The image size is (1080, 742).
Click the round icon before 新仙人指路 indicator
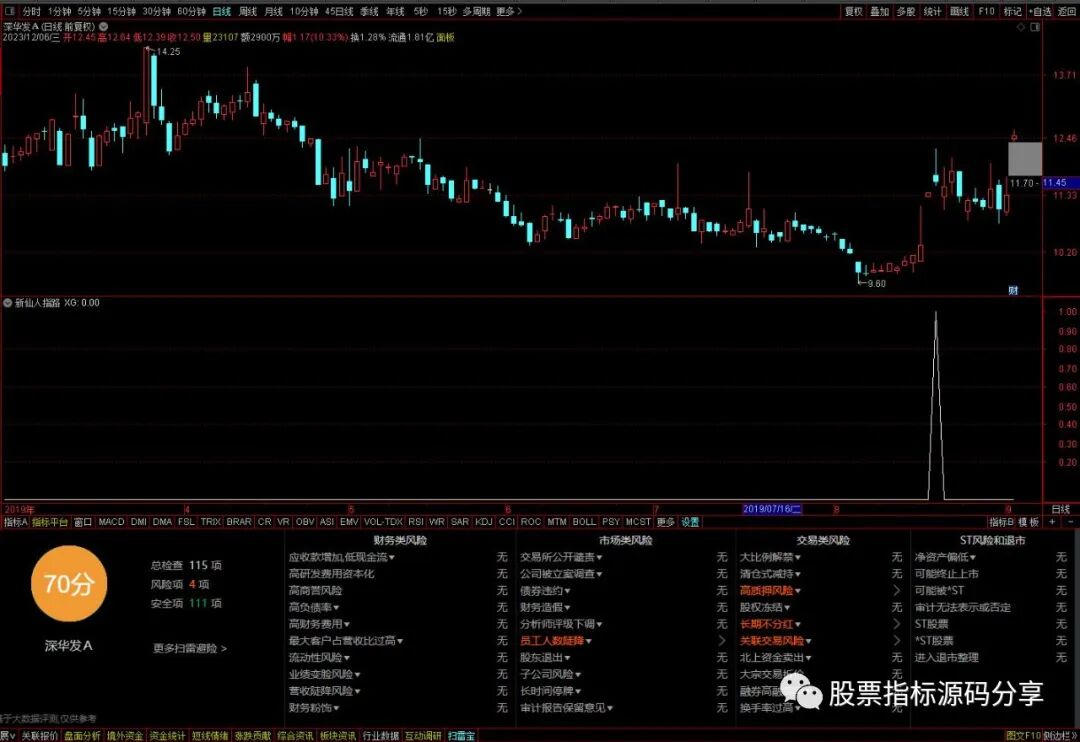pyautogui.click(x=8, y=302)
